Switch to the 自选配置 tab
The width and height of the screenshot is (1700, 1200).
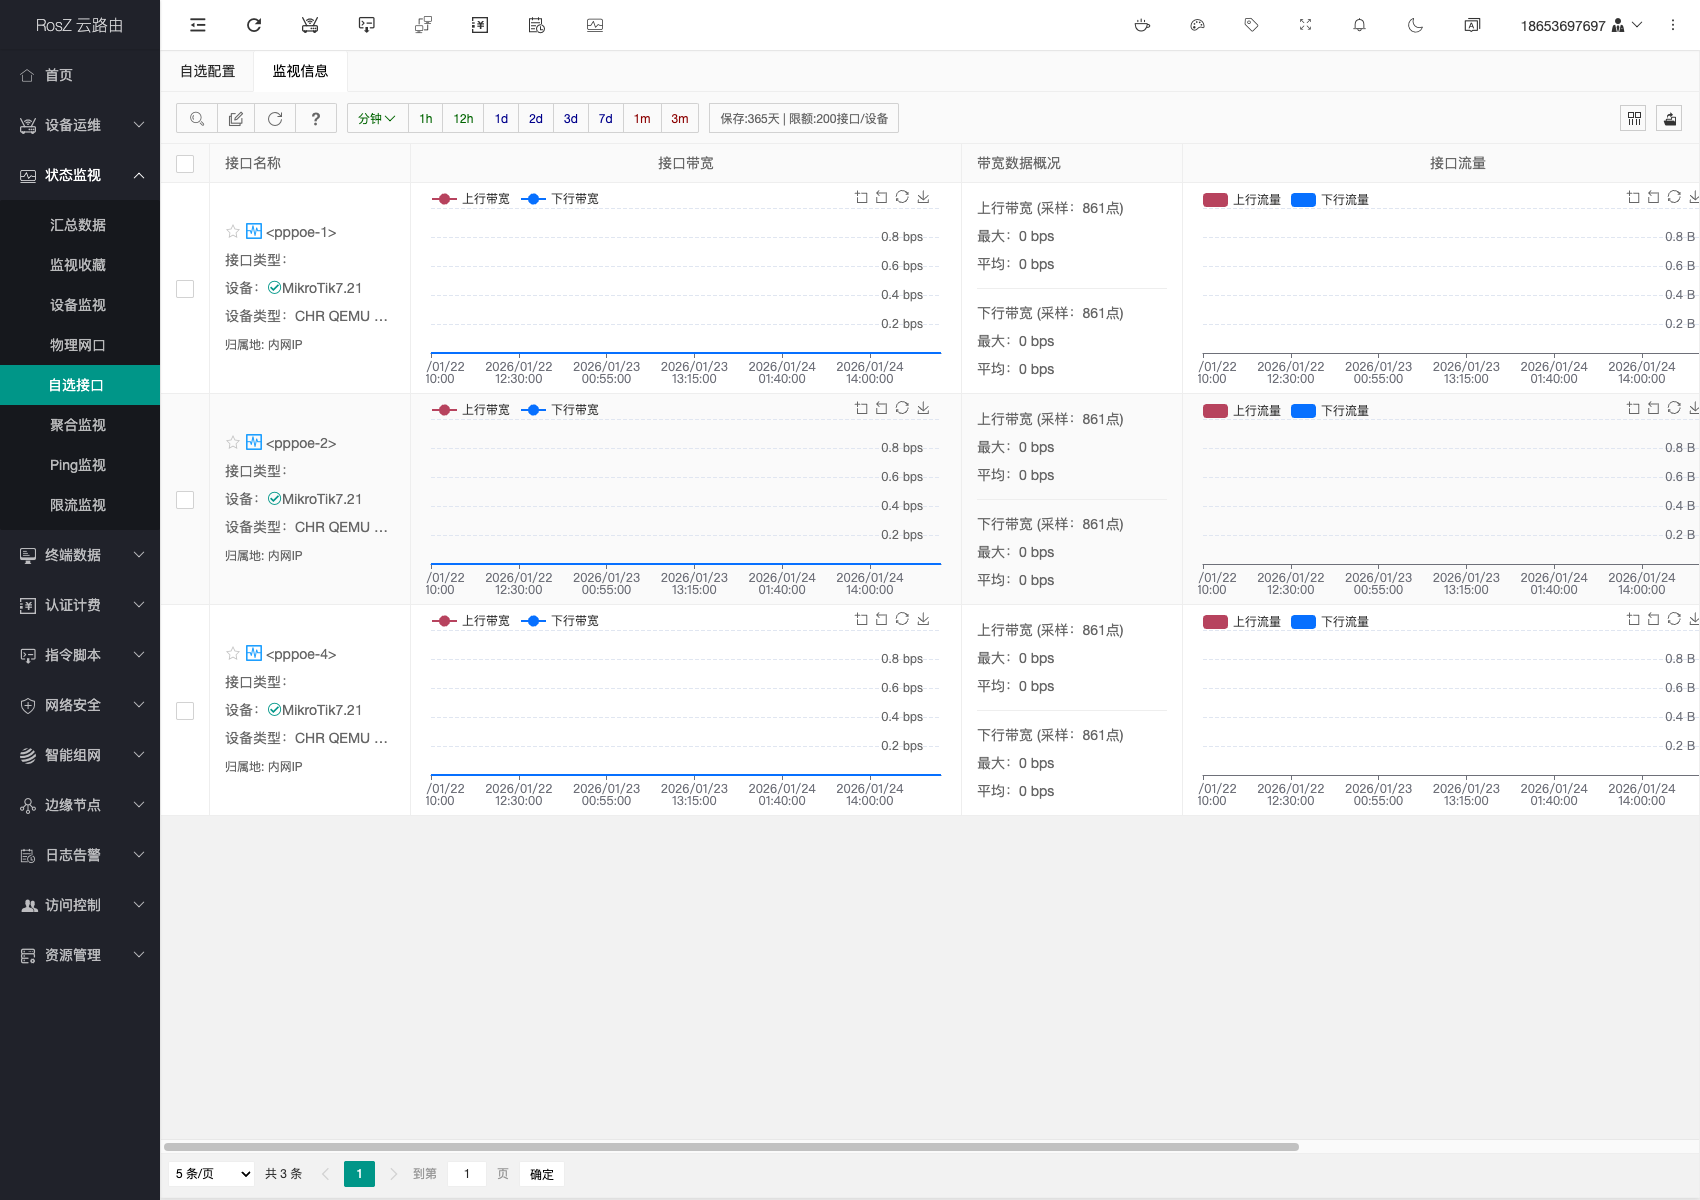pyautogui.click(x=207, y=71)
